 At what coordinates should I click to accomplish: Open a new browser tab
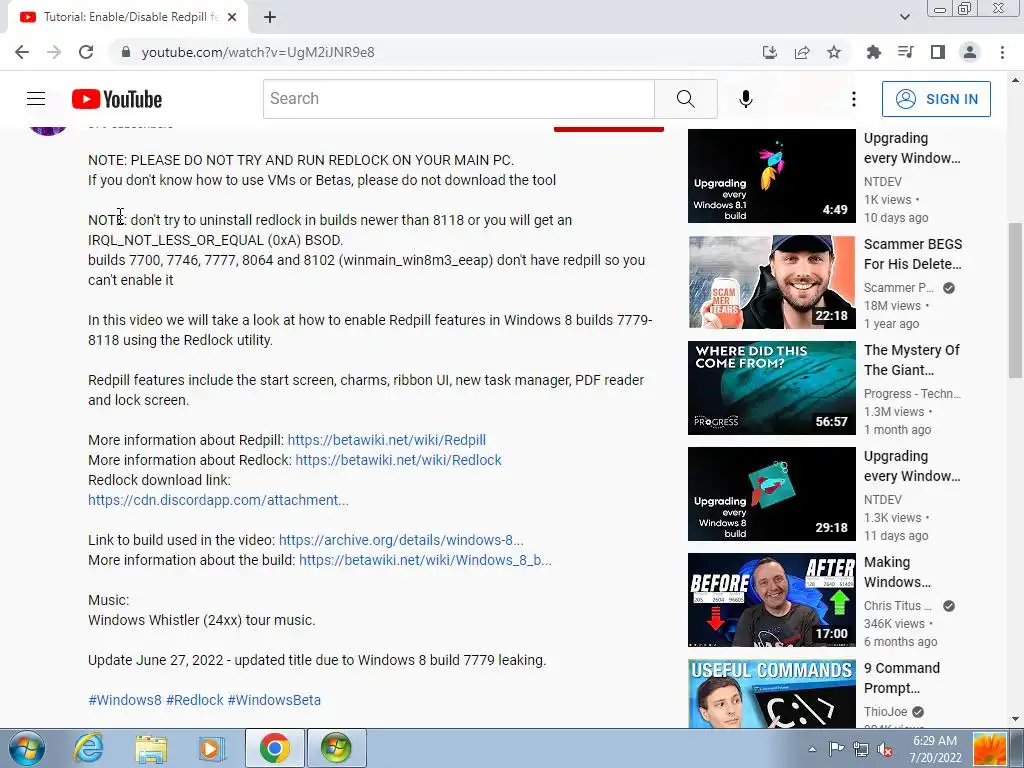click(x=270, y=17)
